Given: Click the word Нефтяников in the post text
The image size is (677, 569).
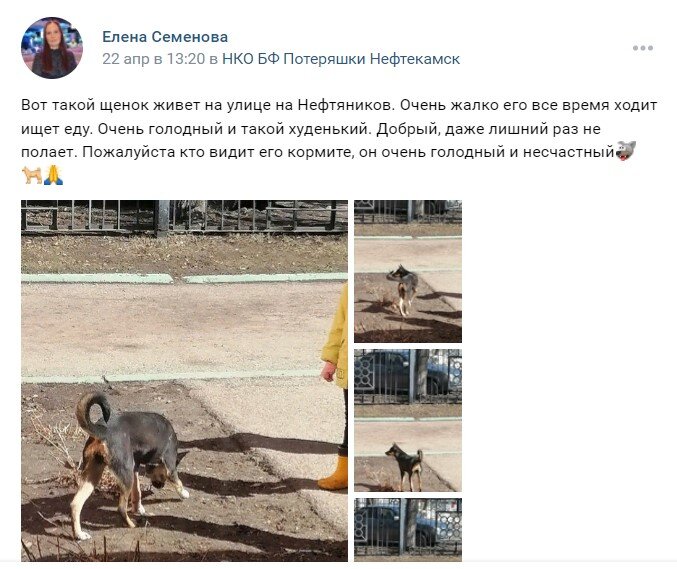Looking at the screenshot, I should click(x=345, y=105).
